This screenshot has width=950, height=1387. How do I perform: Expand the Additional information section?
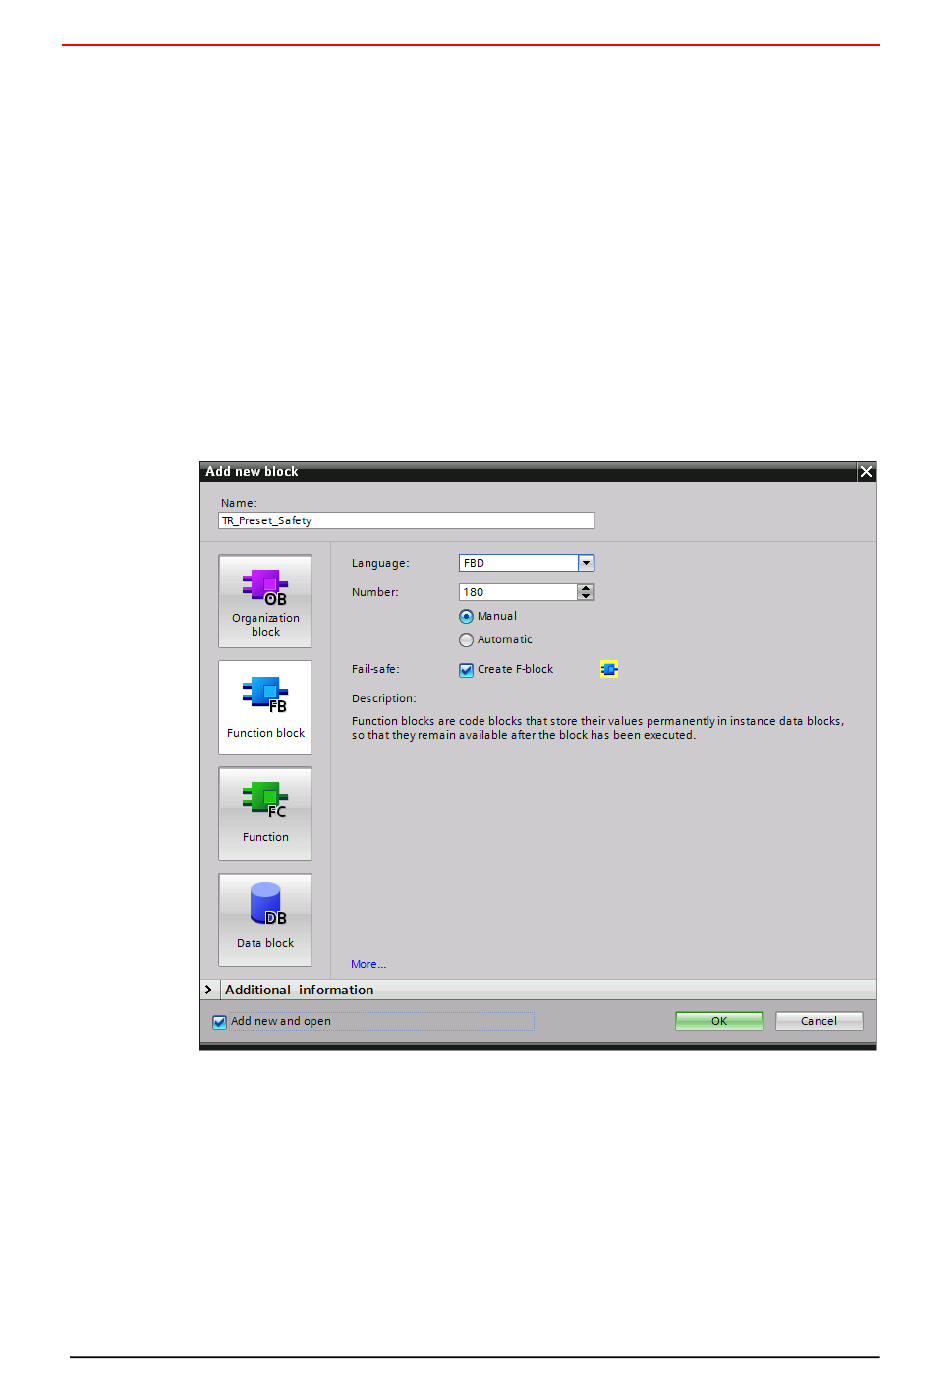coord(208,989)
